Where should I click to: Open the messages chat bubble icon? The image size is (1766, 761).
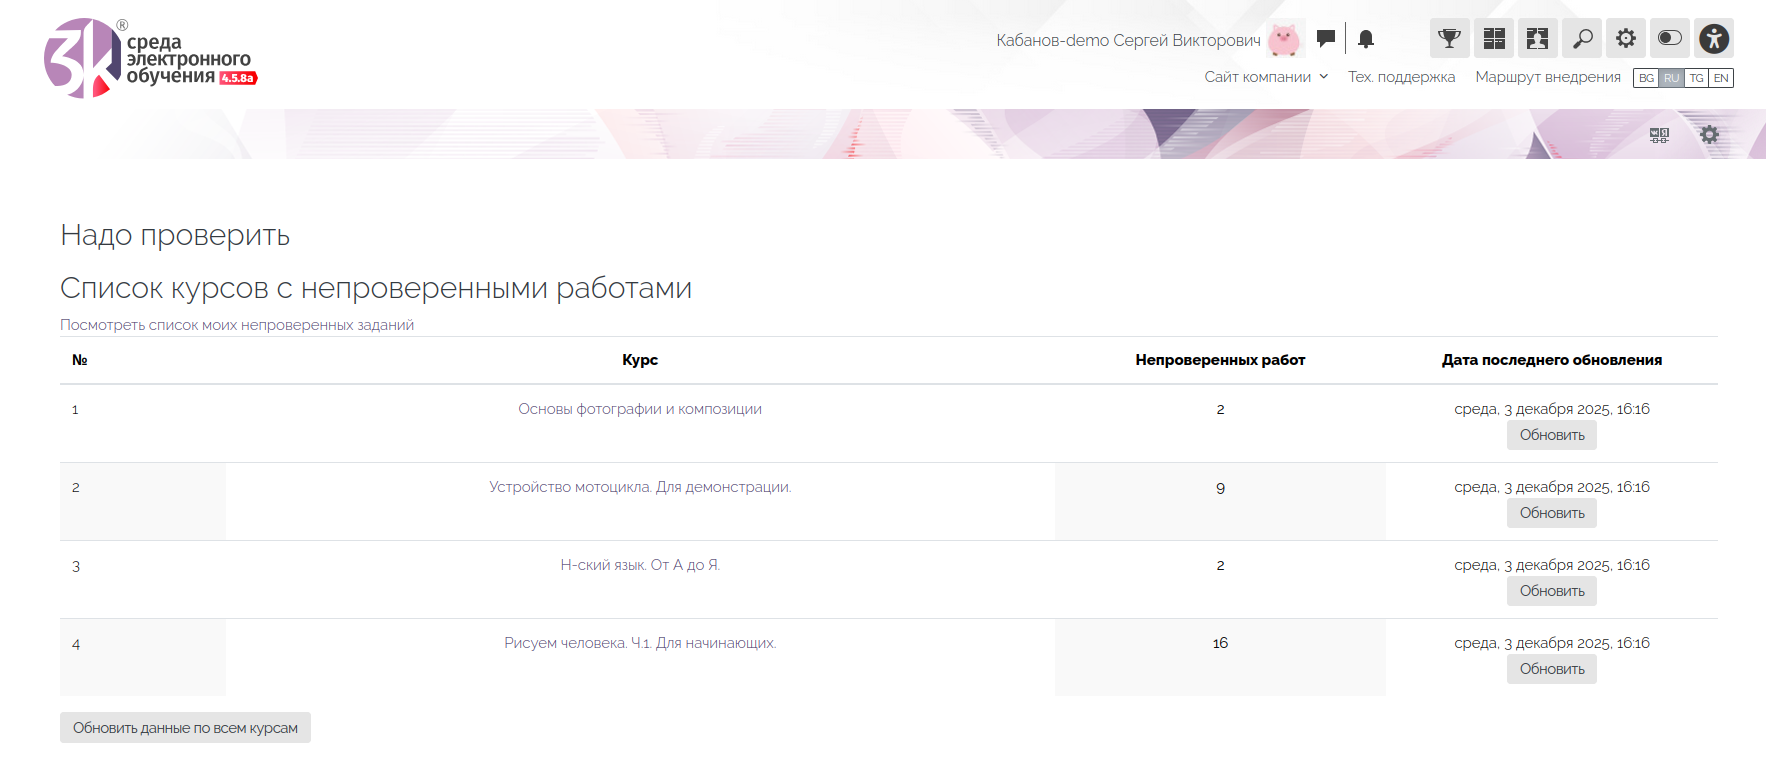click(1326, 39)
